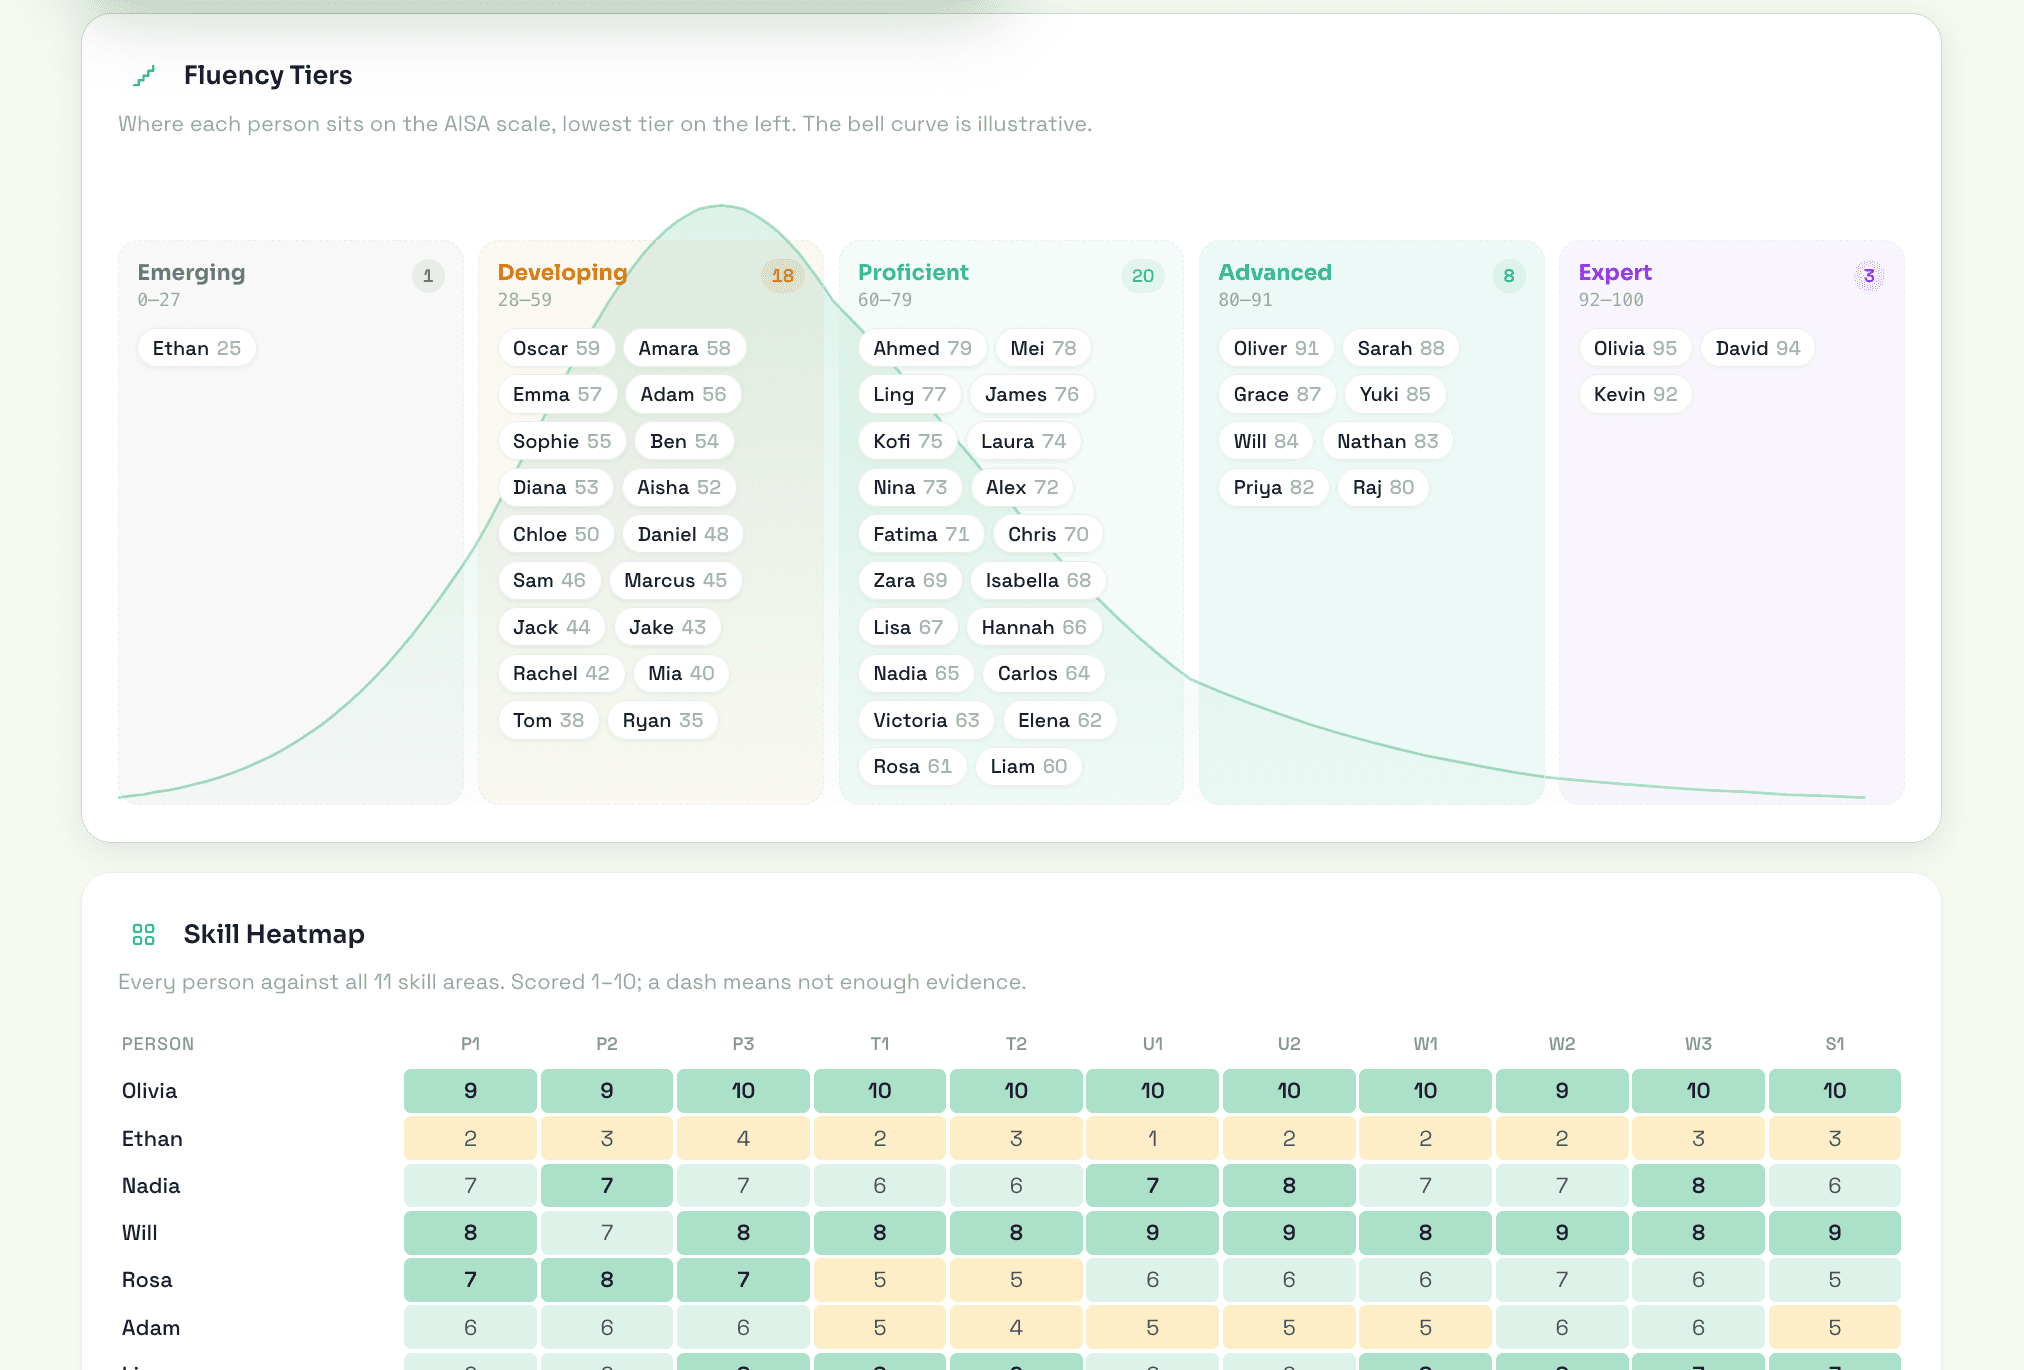Select the Fatima 71 person chip

tap(921, 534)
